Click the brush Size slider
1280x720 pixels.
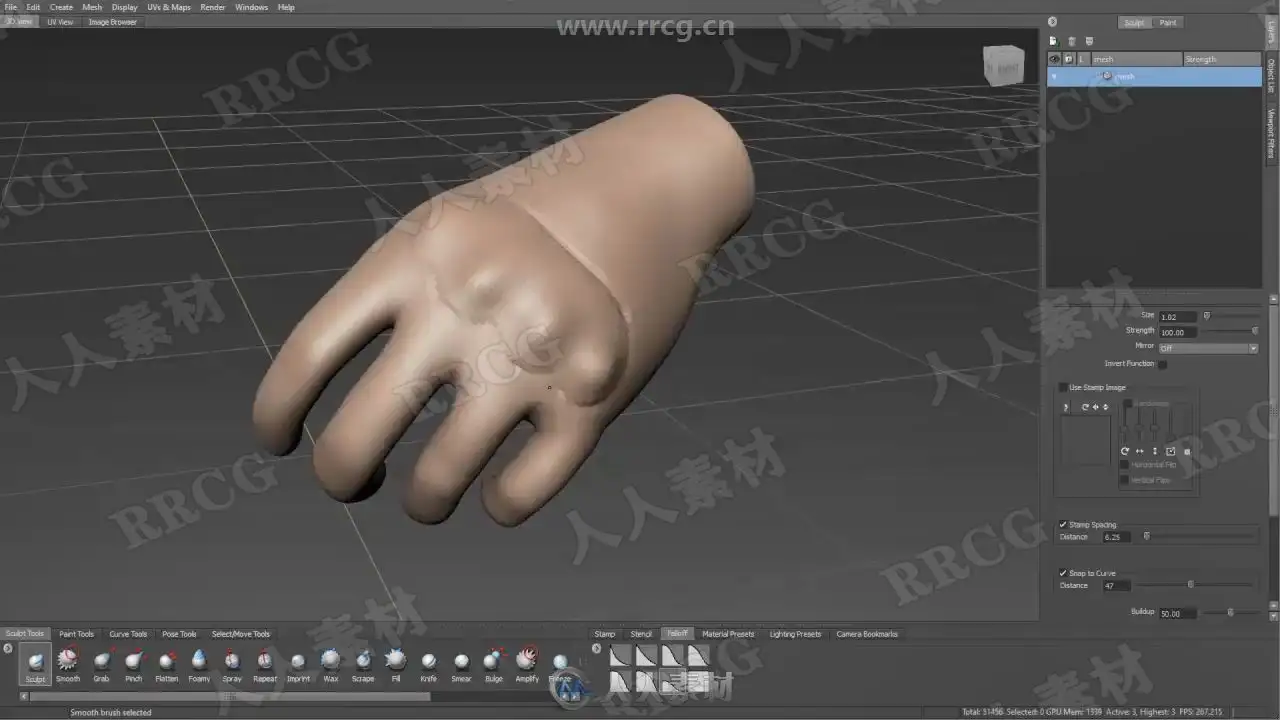[x=1230, y=316]
